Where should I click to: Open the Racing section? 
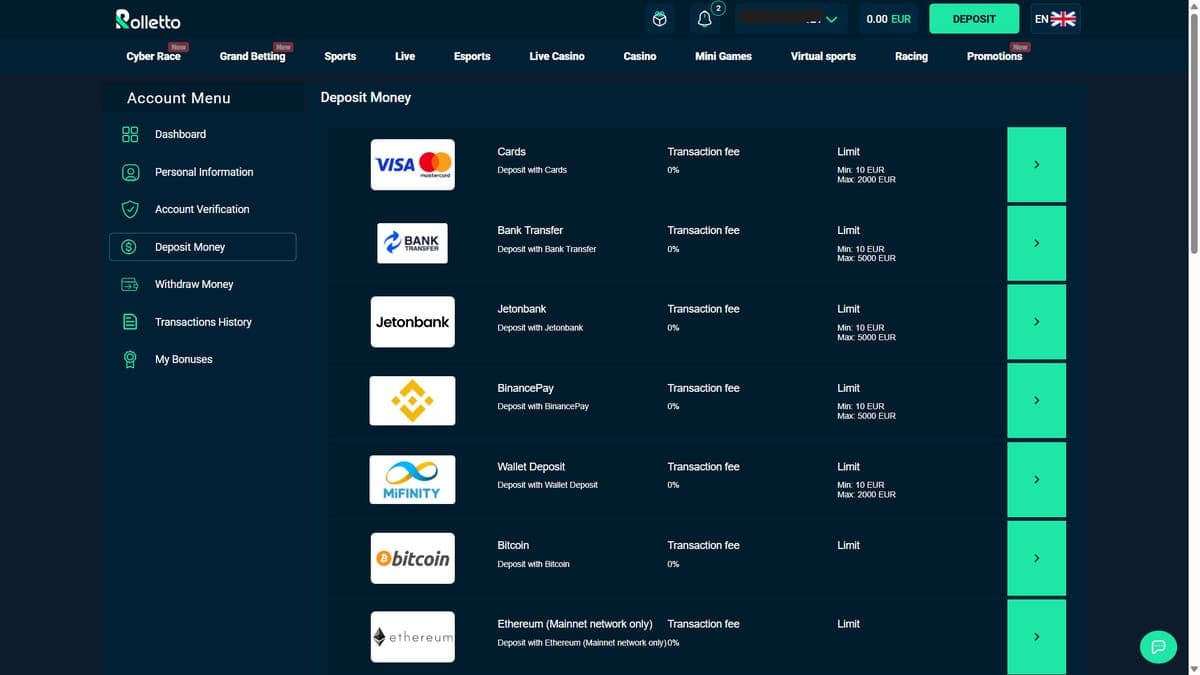pos(911,56)
